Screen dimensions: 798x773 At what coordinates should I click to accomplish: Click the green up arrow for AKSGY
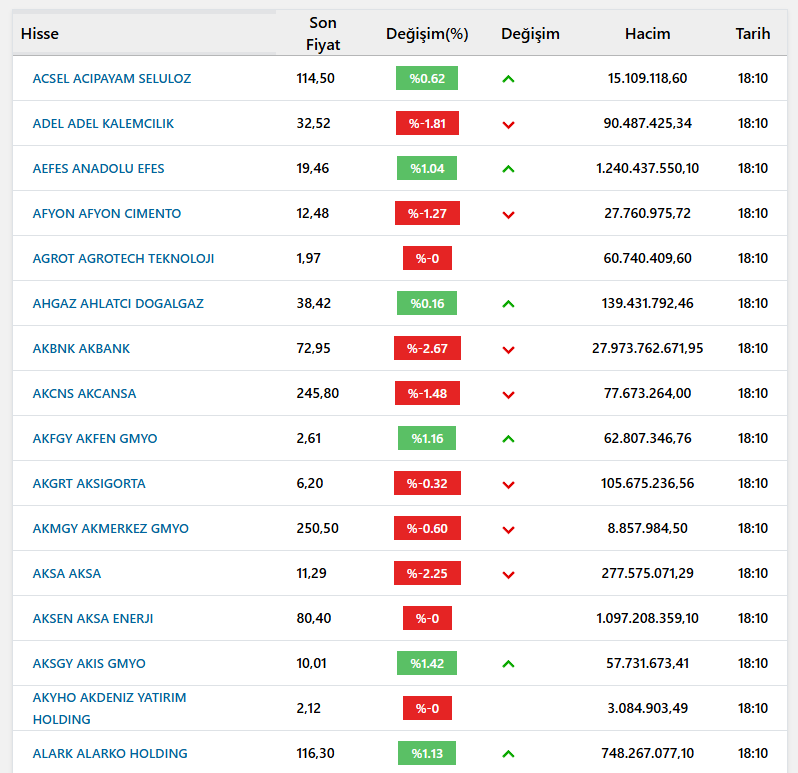[x=508, y=664]
